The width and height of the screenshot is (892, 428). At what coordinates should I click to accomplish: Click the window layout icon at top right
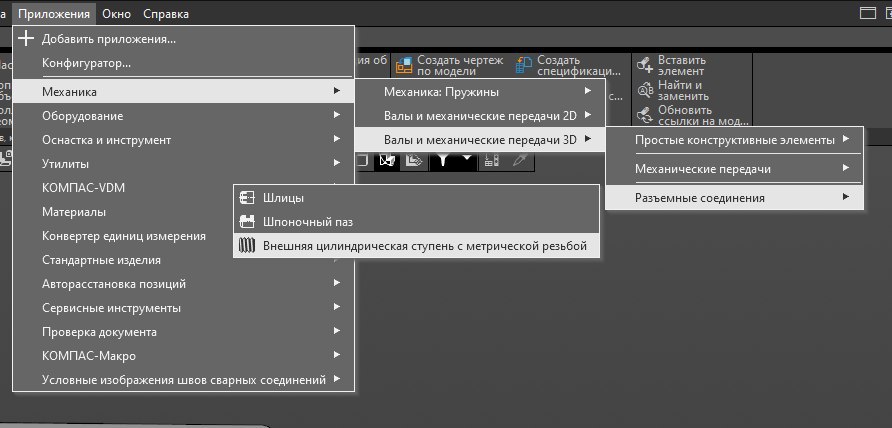pos(868,14)
